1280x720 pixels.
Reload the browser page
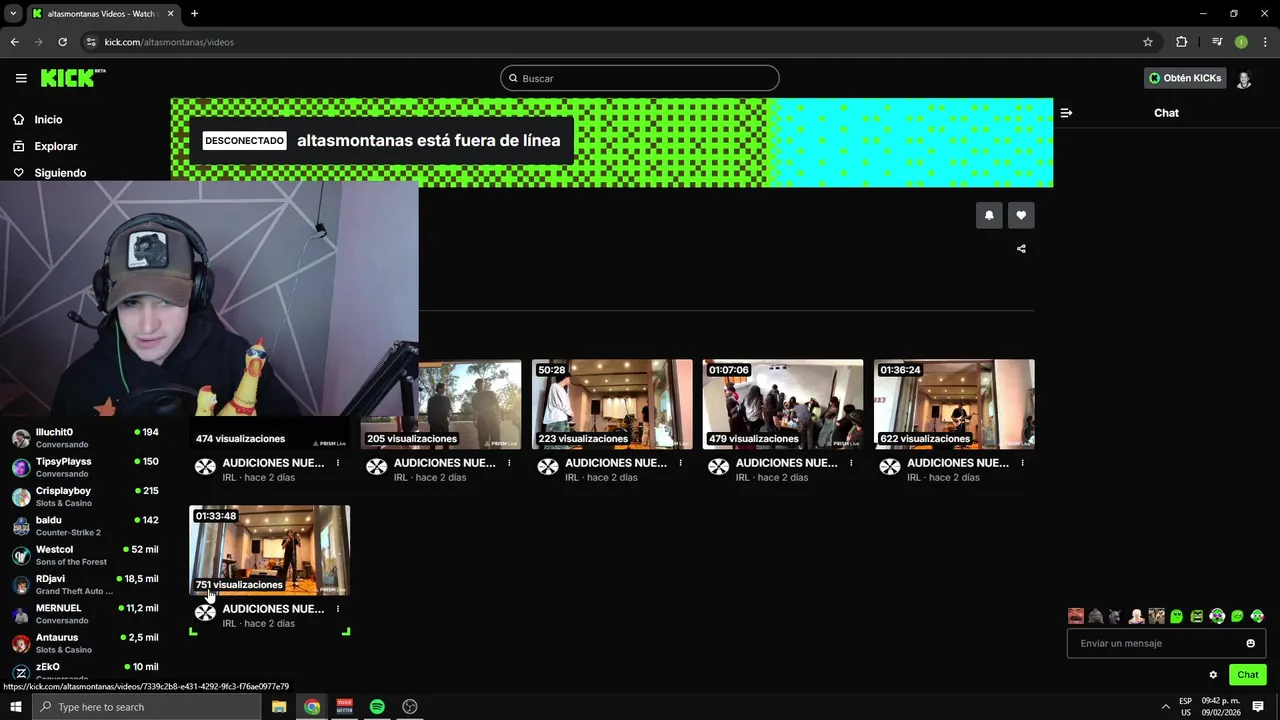[x=62, y=42]
